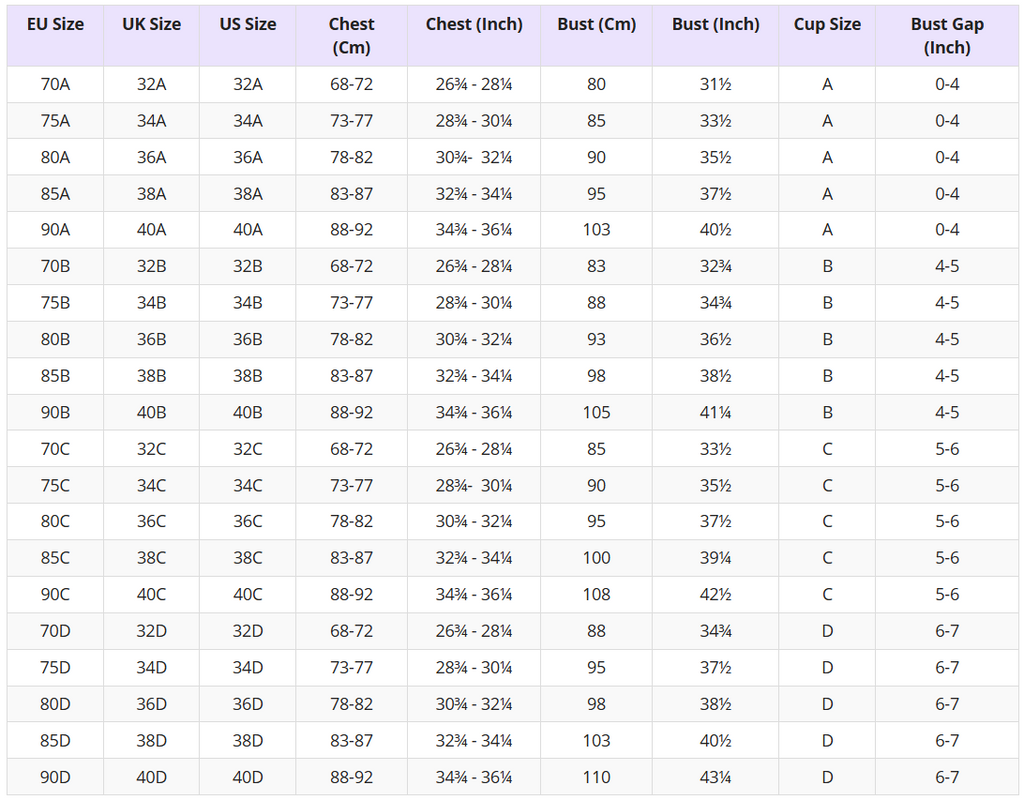Click bust inch value "39¼" in 85C row
The image size is (1024, 800).
point(715,558)
